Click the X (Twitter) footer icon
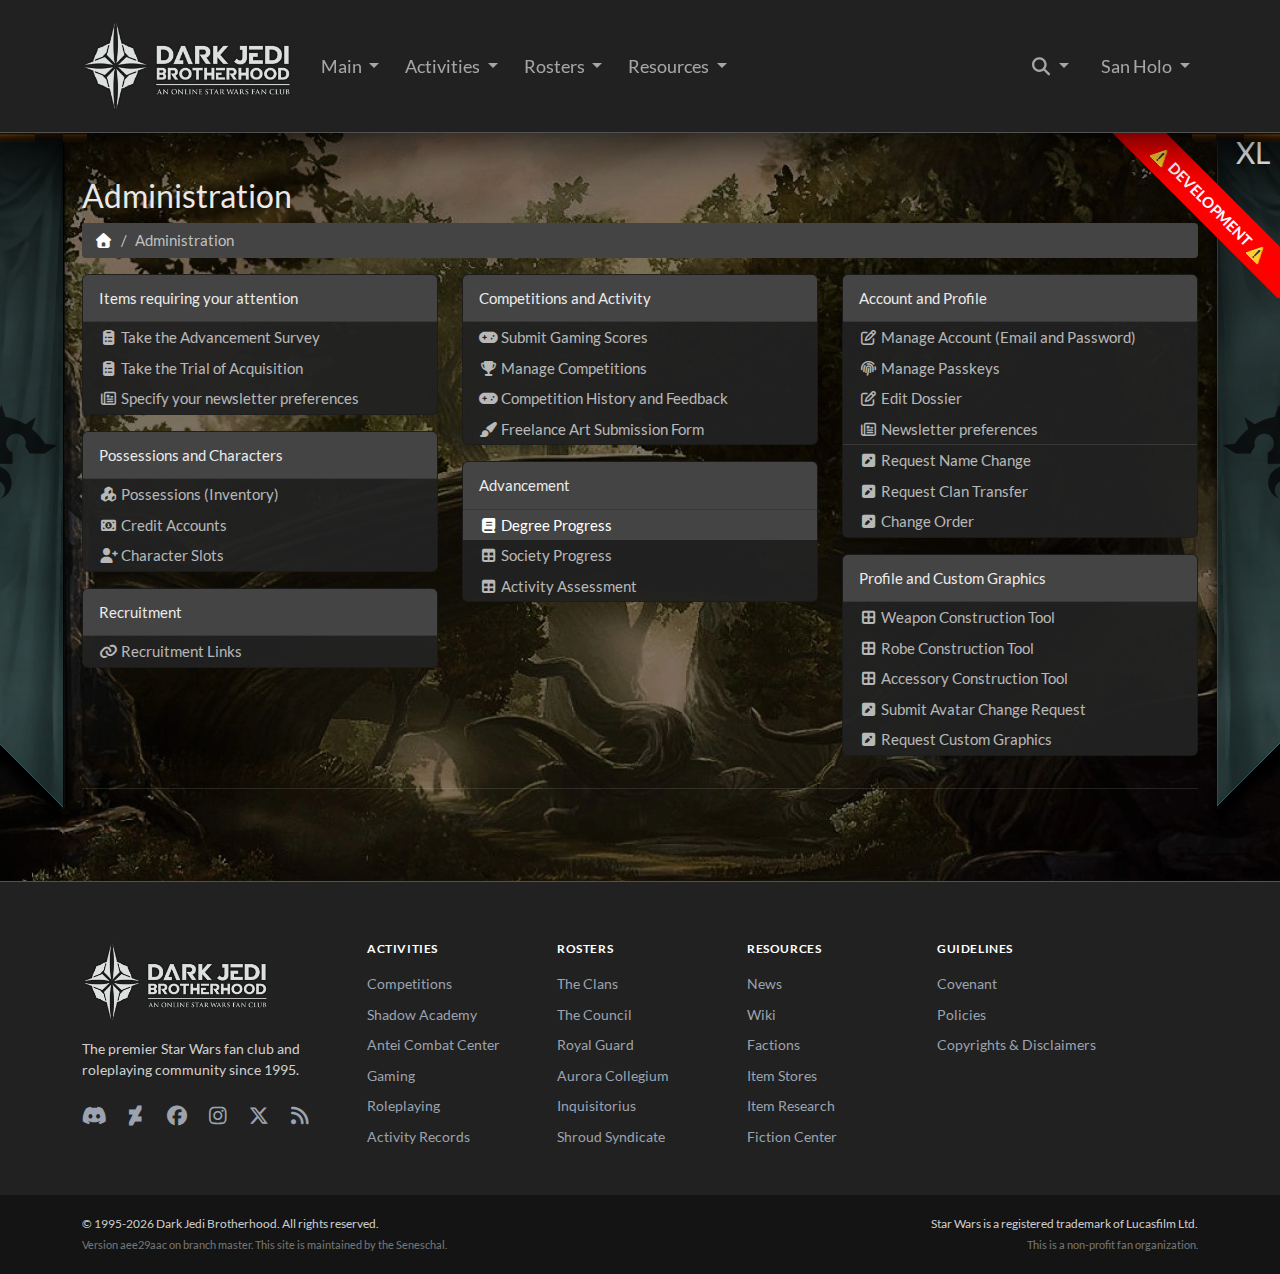 click(x=259, y=1116)
